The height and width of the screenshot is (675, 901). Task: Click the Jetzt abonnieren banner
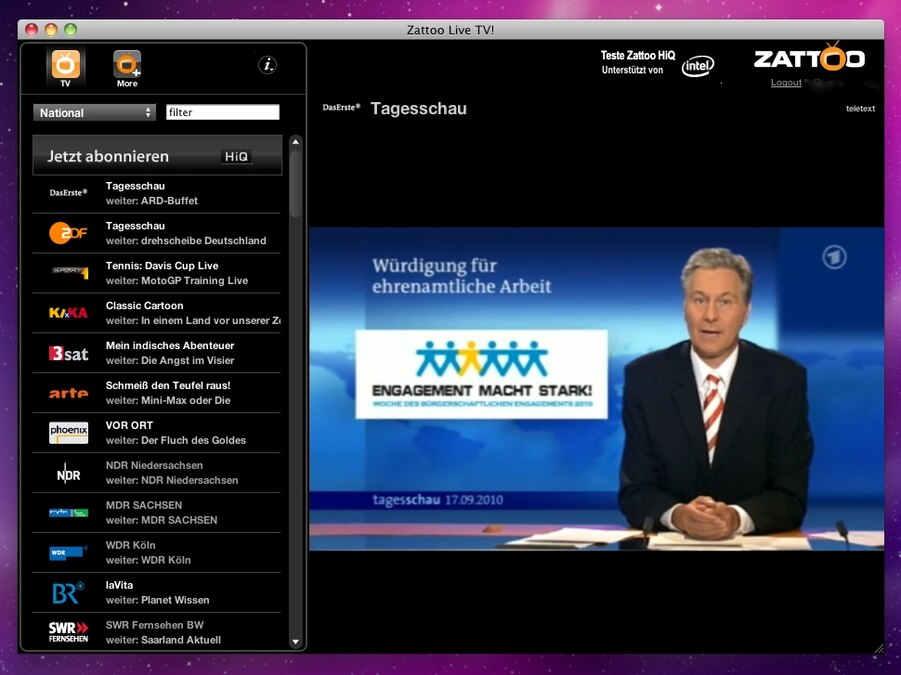[157, 156]
